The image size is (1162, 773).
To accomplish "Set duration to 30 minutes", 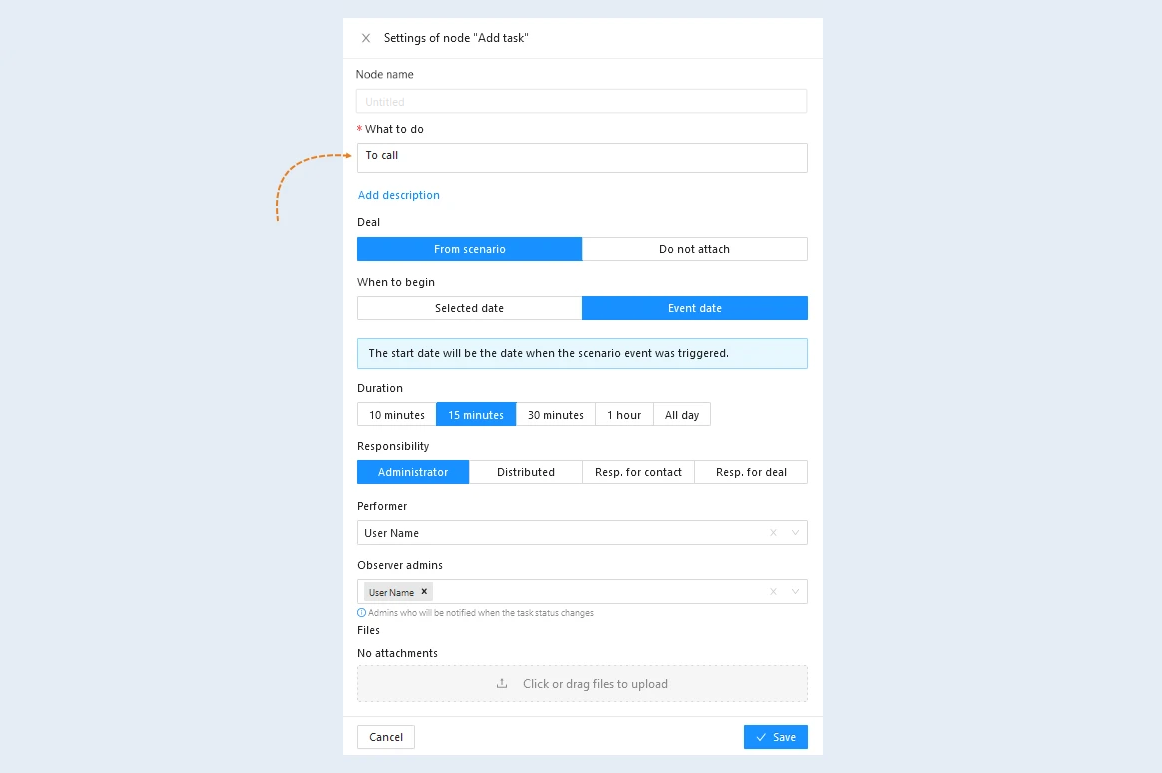I will coord(556,415).
